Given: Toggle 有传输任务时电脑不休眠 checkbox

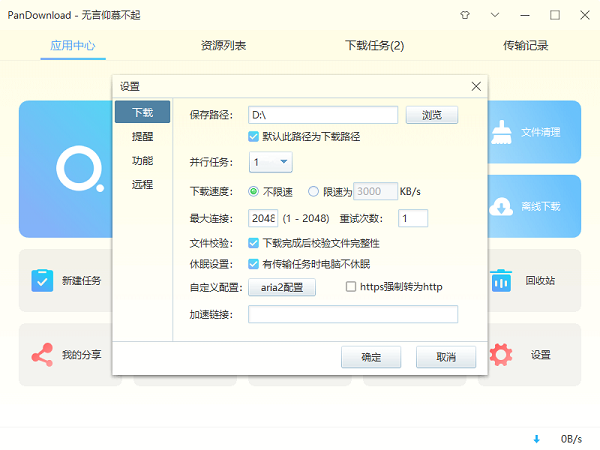Looking at the screenshot, I should (x=253, y=264).
